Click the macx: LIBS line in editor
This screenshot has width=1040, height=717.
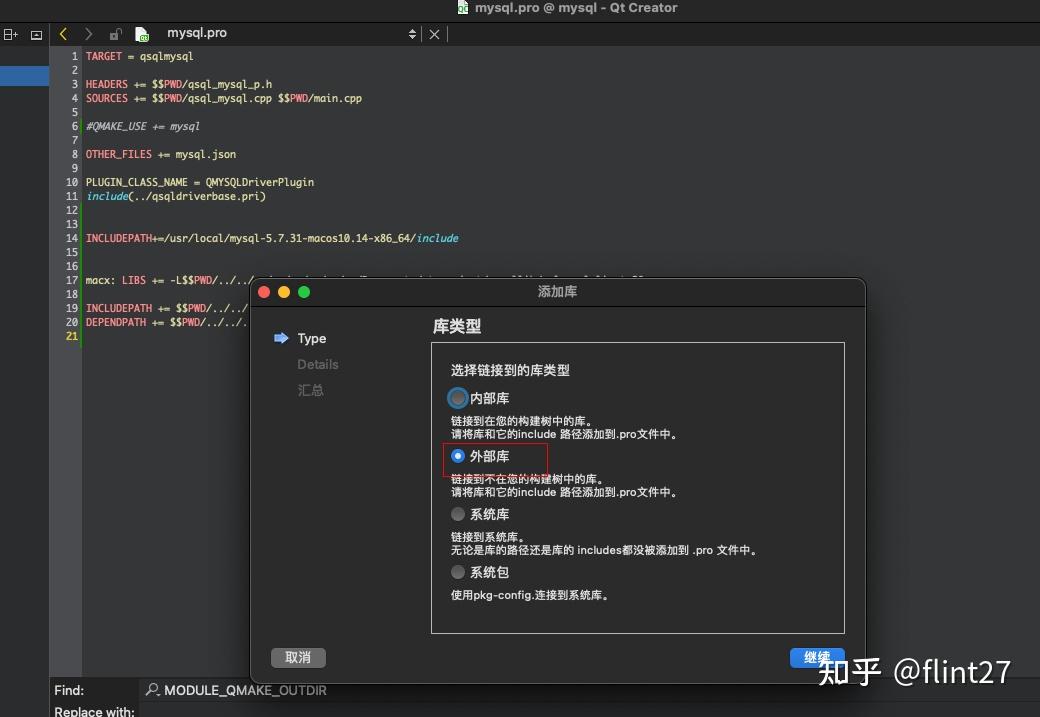pos(168,280)
